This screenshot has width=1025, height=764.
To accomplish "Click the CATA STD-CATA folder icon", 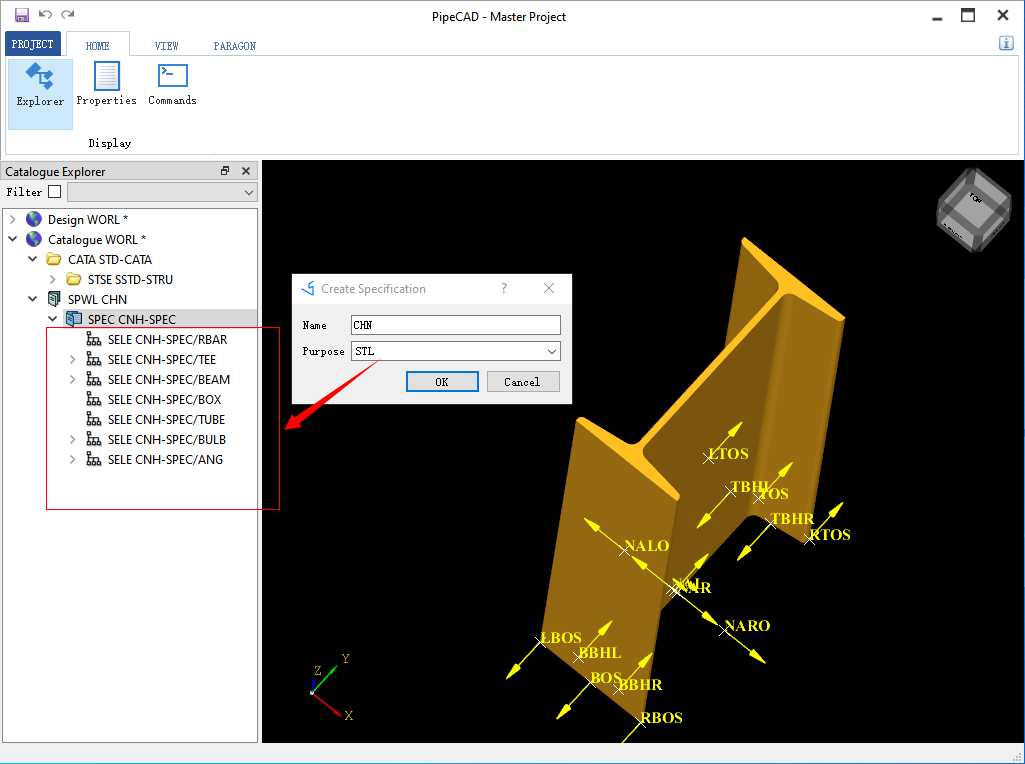I will pyautogui.click(x=54, y=259).
